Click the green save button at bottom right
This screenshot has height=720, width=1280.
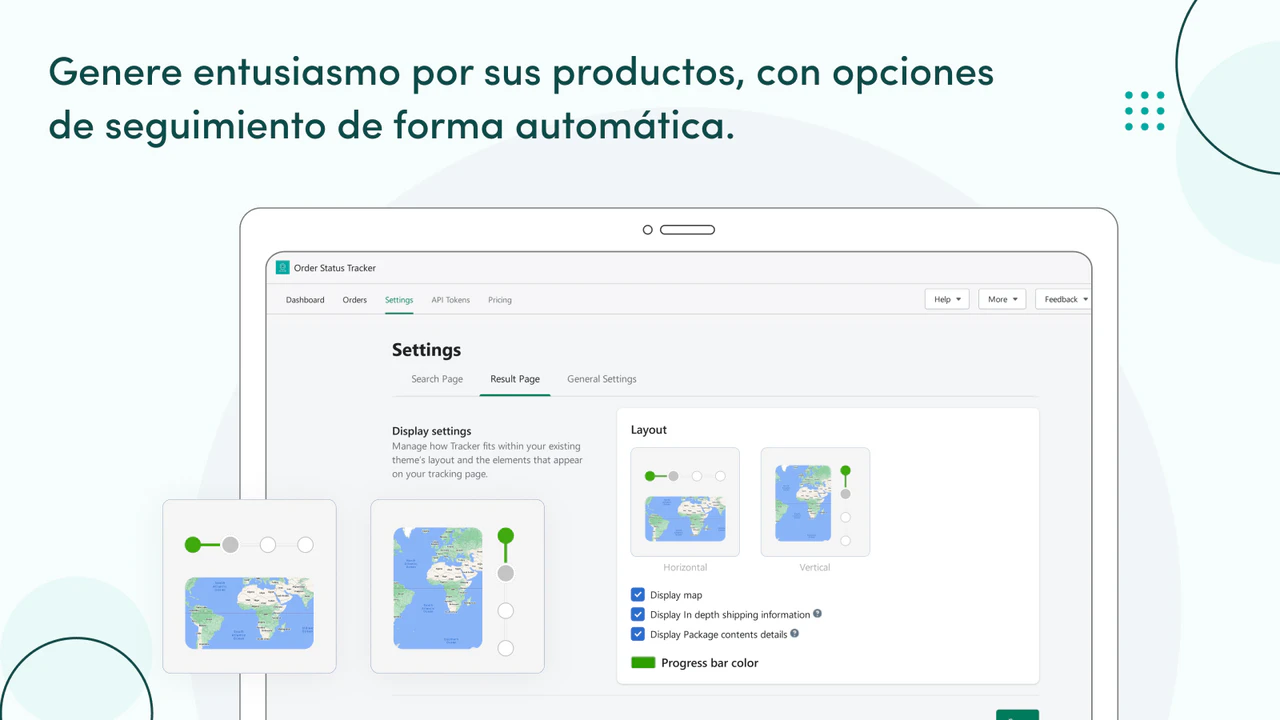tap(1017, 714)
